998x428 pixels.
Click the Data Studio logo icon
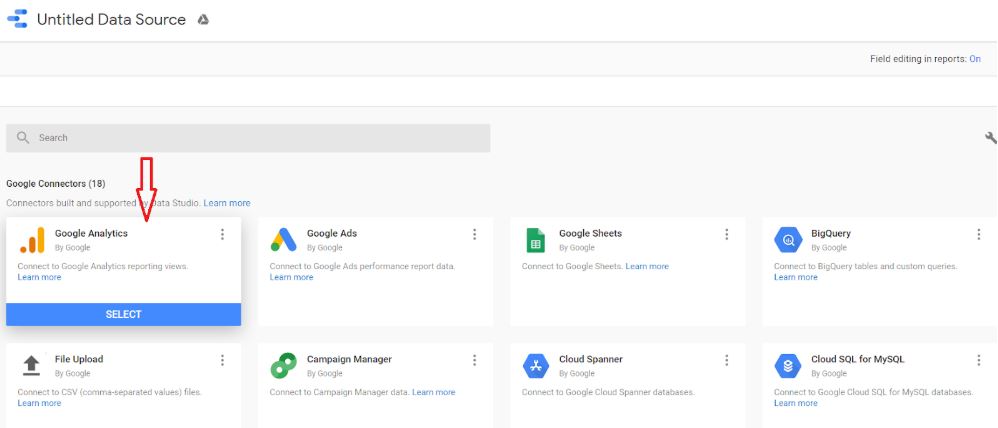[17, 19]
